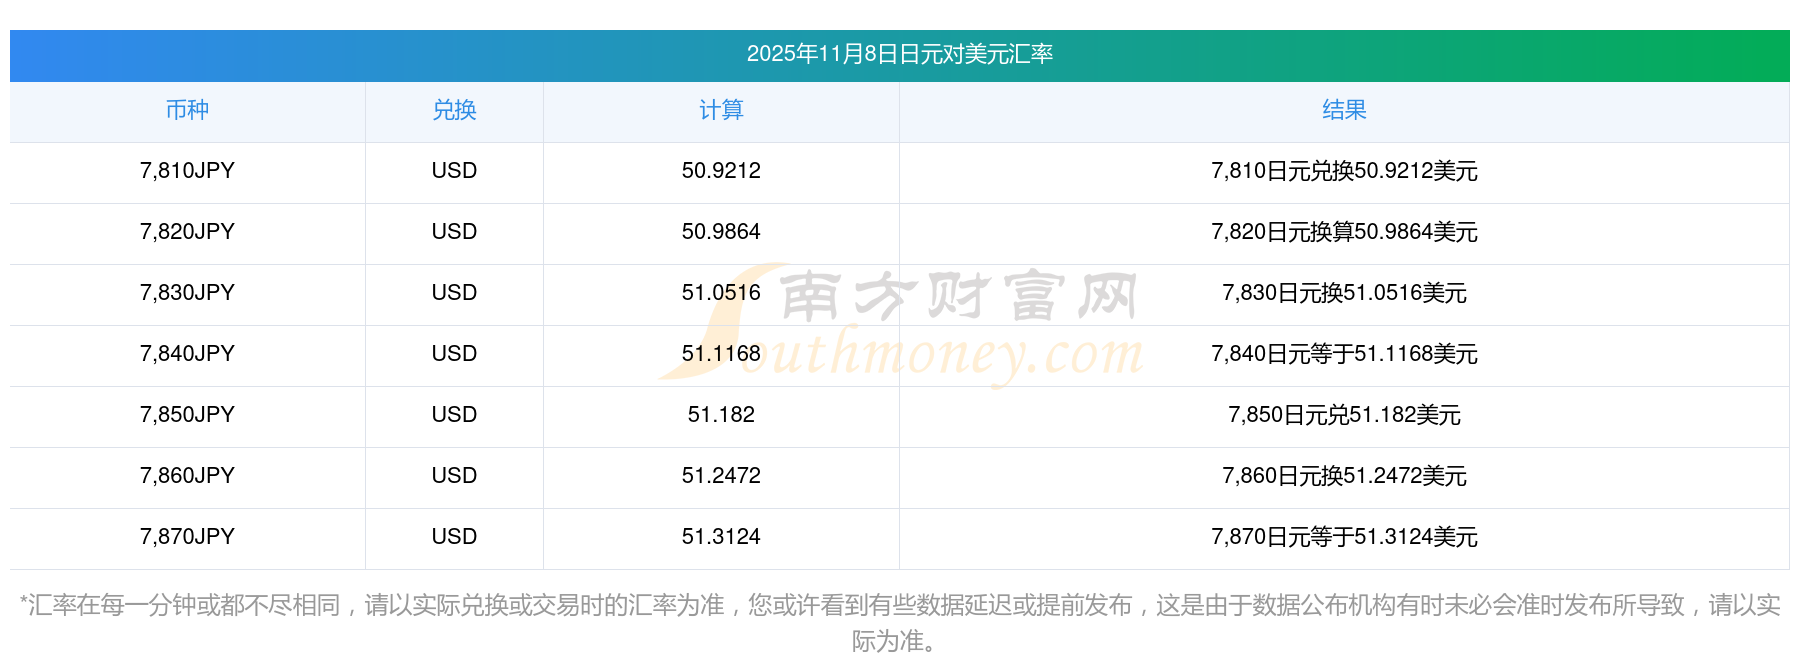The width and height of the screenshot is (1800, 672).
Task: Click result 7,820日元换算50.9864美元
Action: point(1344,232)
